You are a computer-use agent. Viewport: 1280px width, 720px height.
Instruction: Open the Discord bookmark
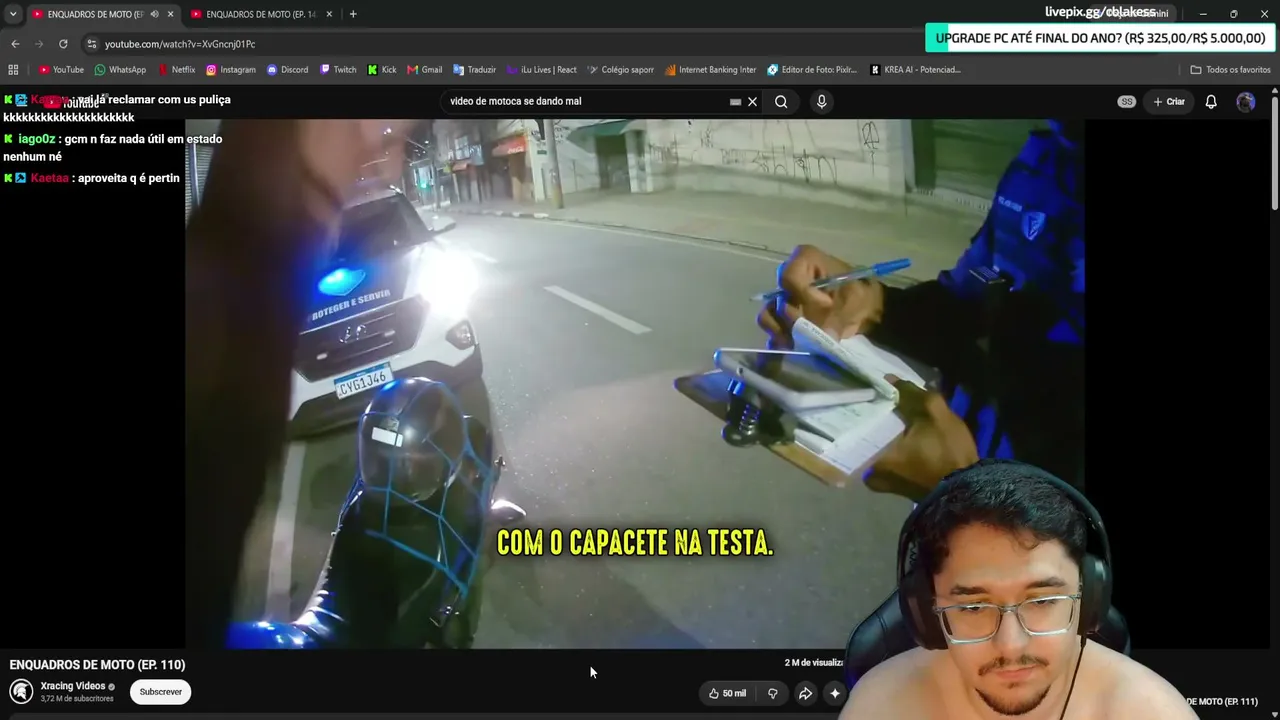[287, 70]
